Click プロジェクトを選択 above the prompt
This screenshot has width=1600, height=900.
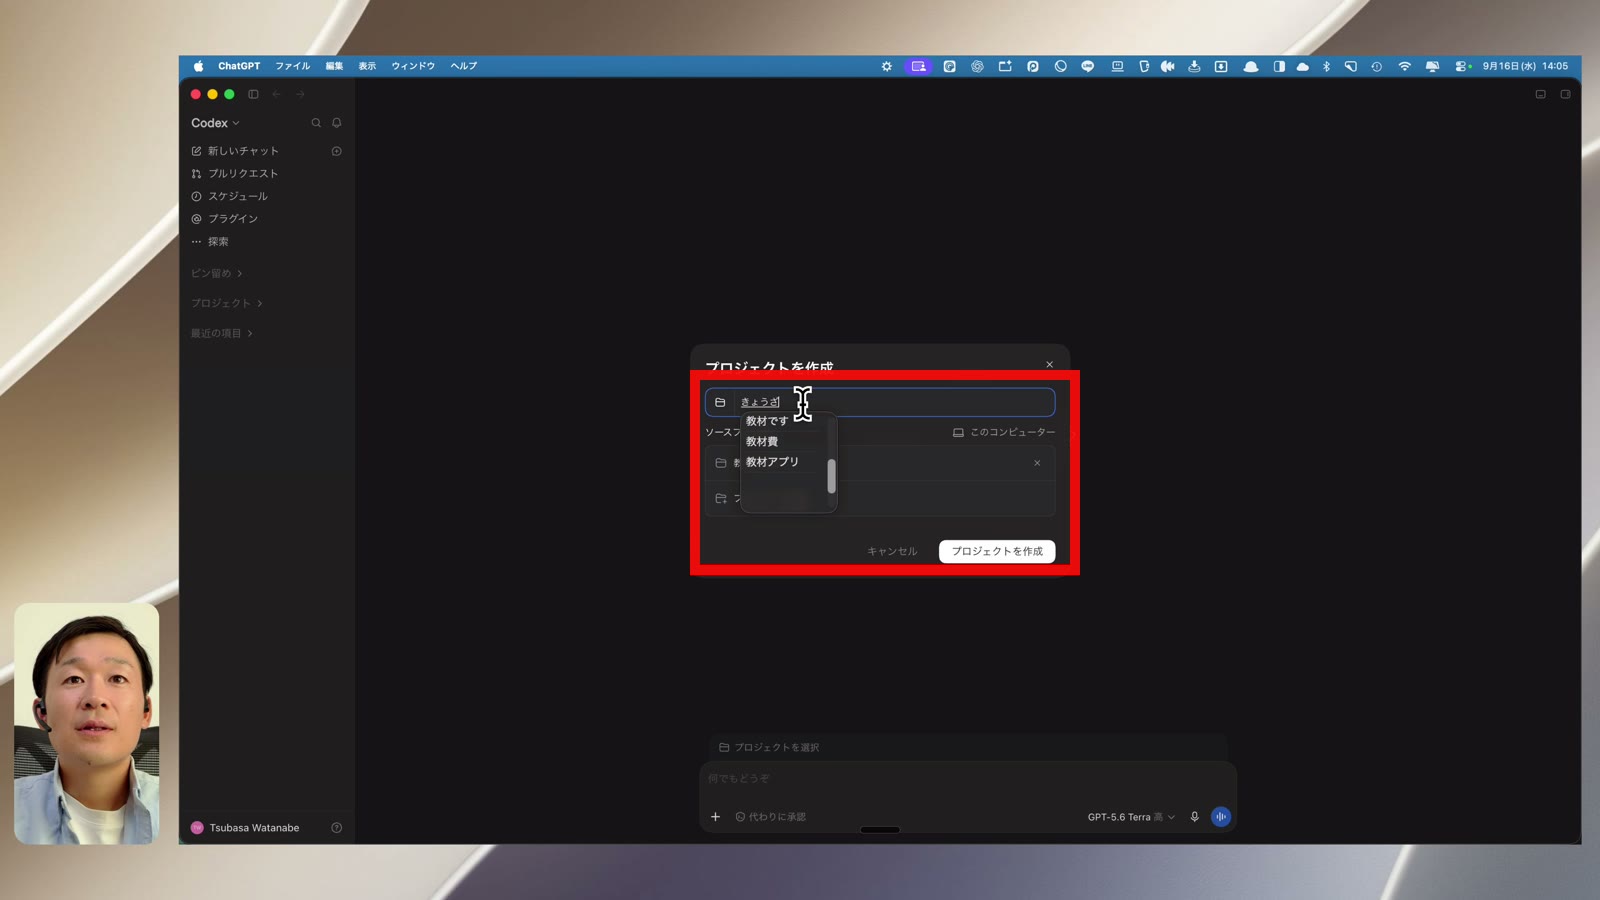click(x=769, y=747)
